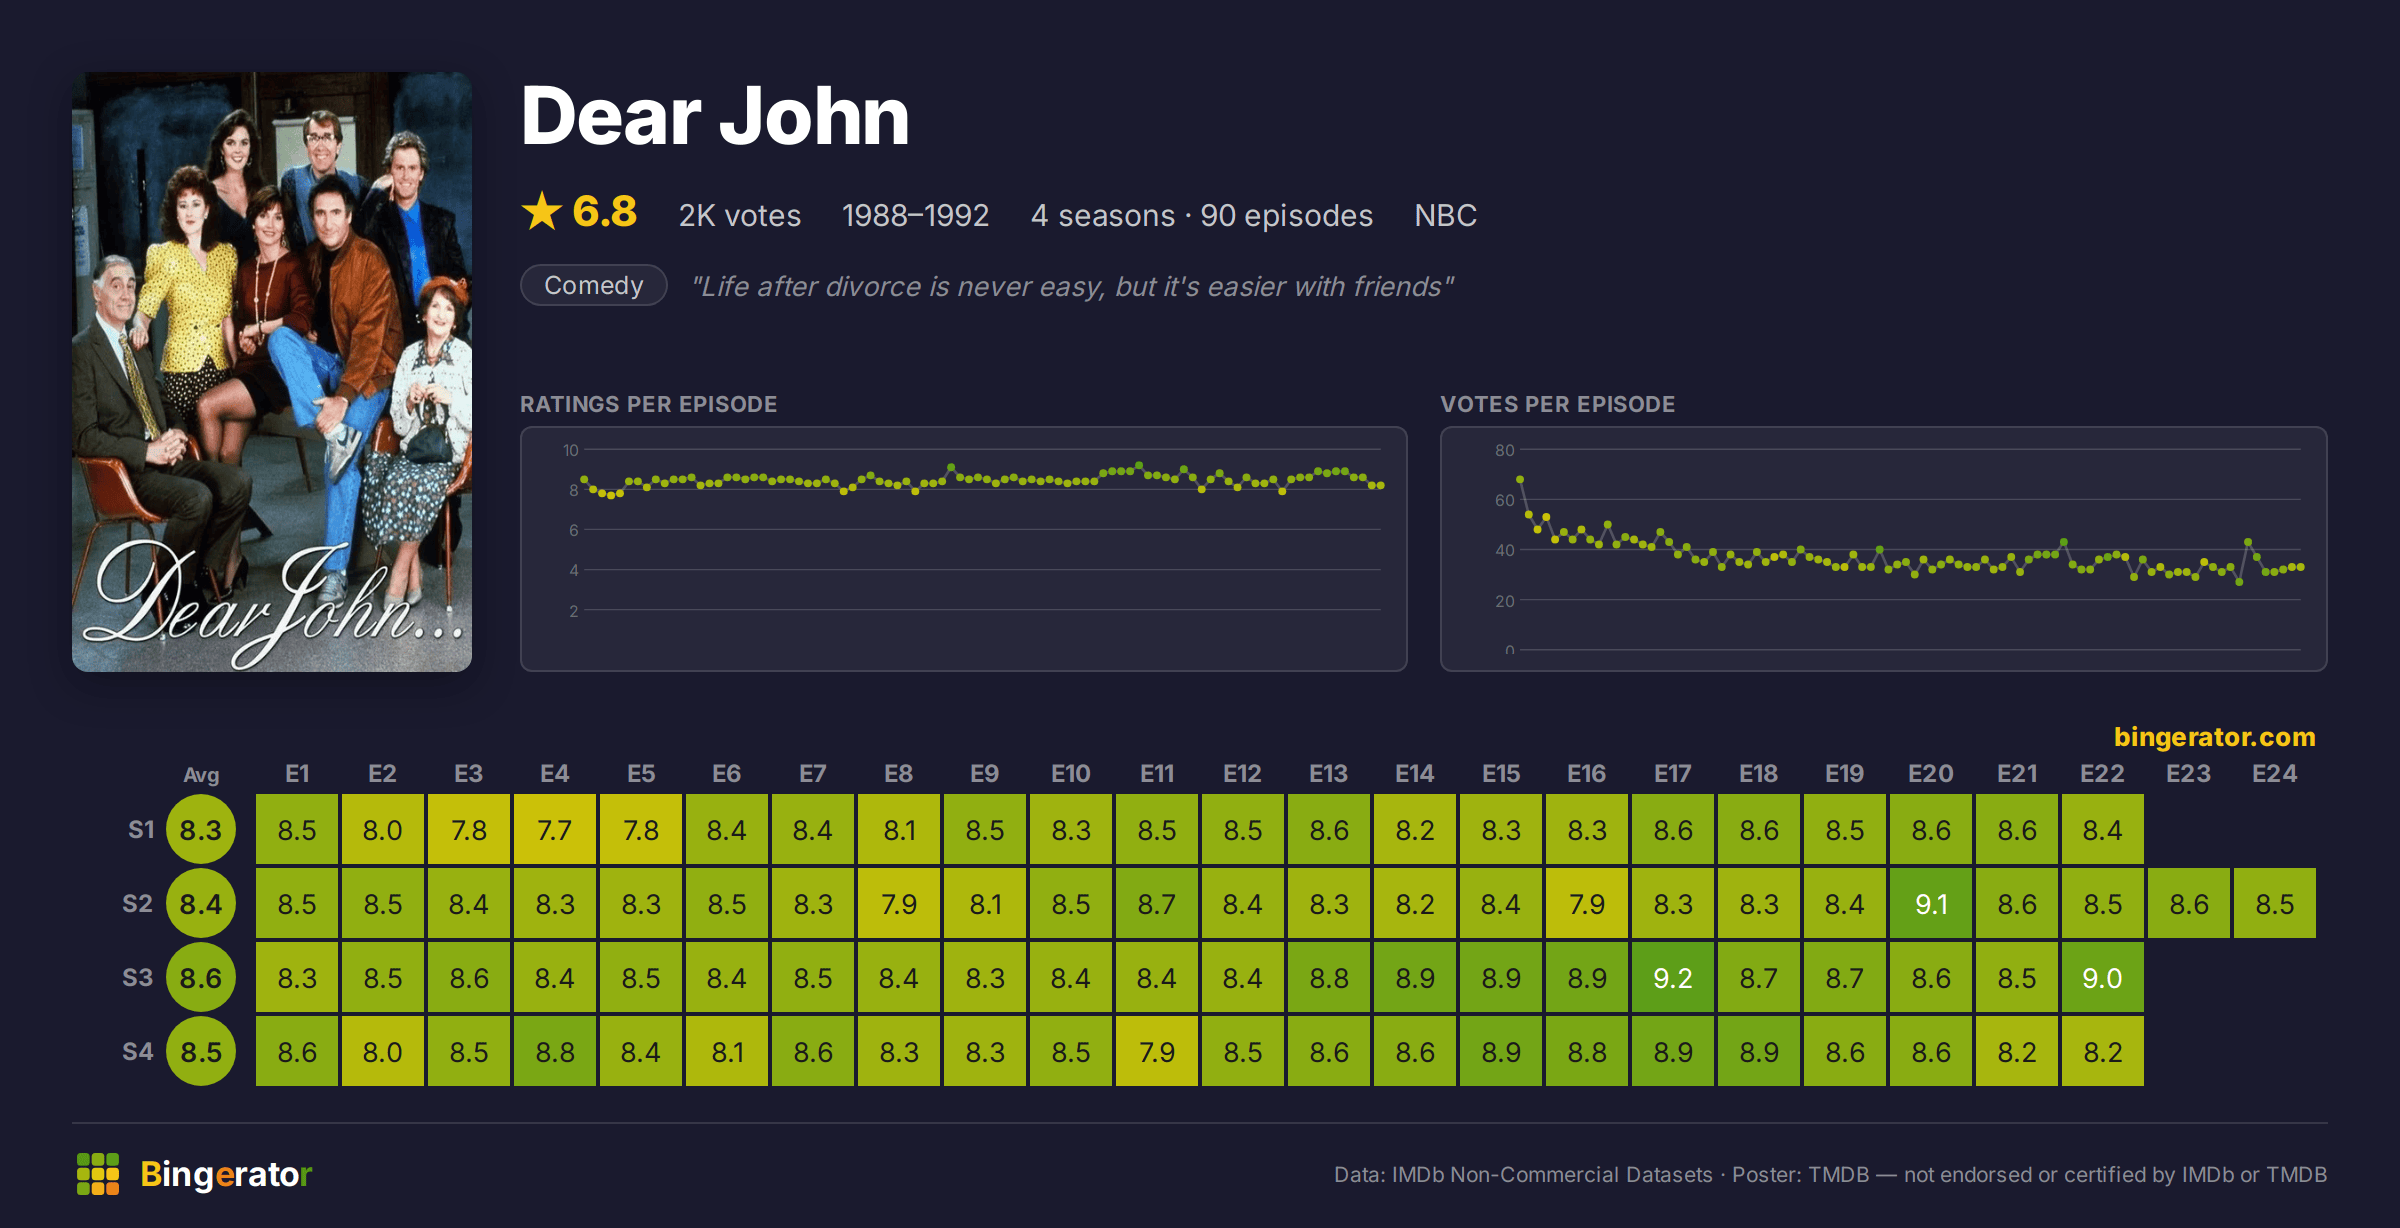Image resolution: width=2400 pixels, height=1228 pixels.
Task: Click the E1 column header
Action: click(x=297, y=774)
